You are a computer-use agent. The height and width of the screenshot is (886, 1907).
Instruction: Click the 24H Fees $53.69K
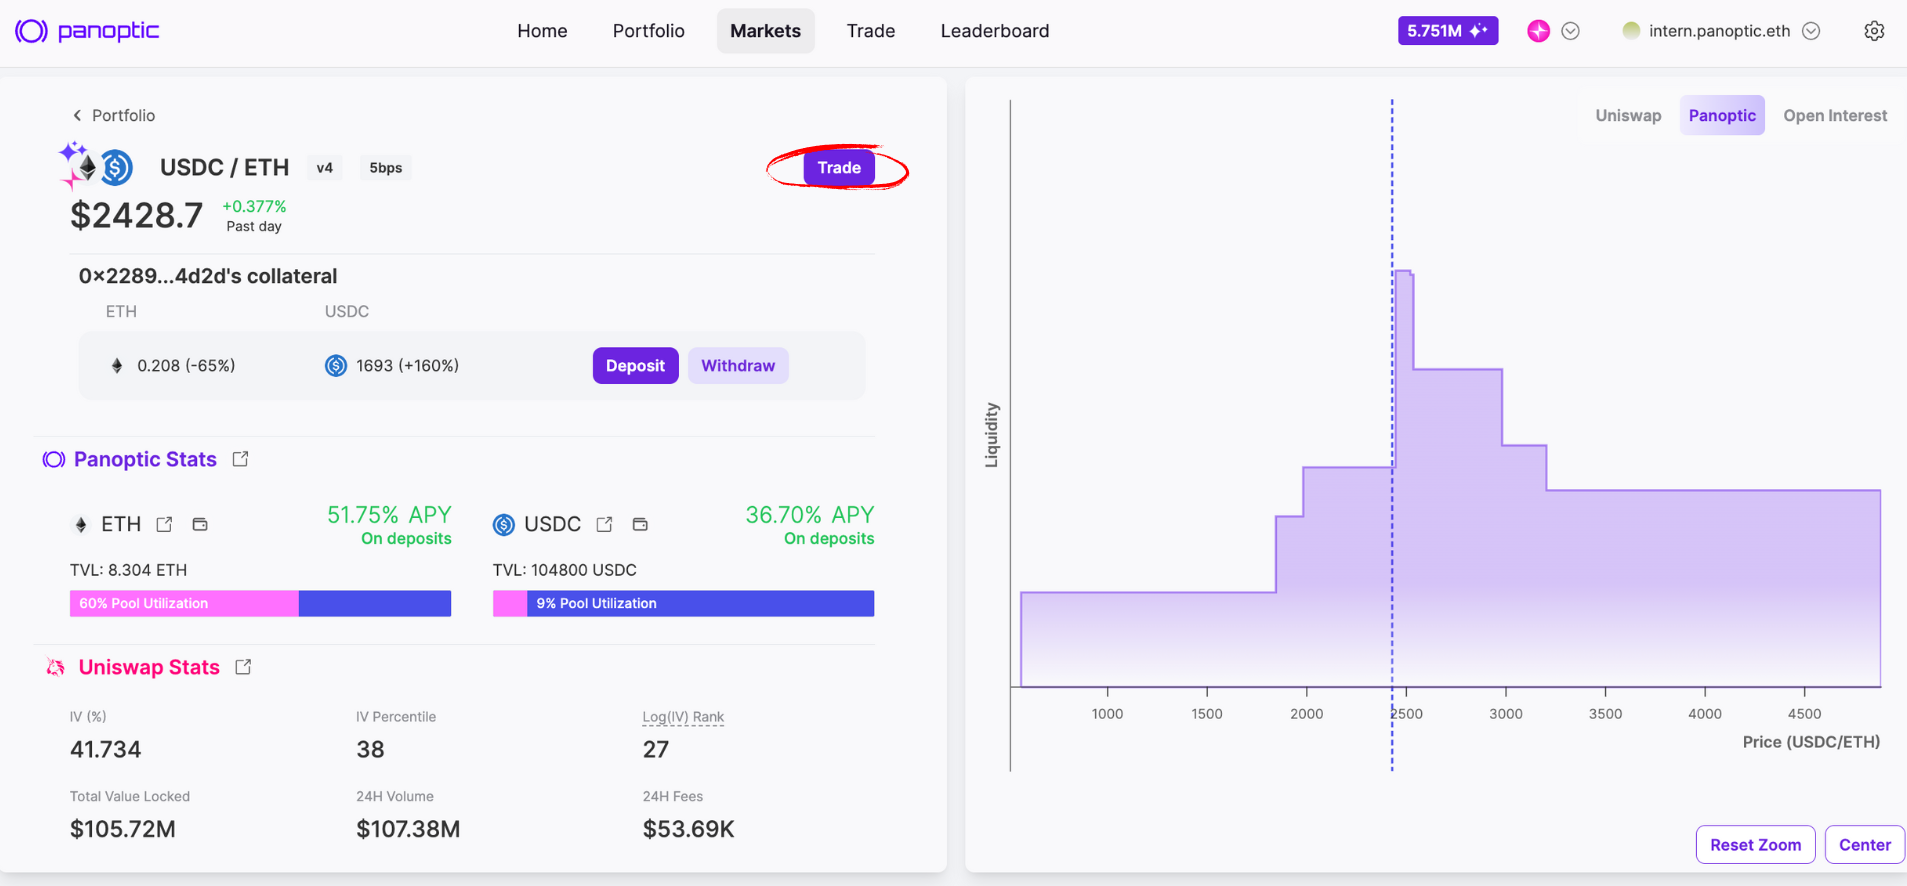click(x=689, y=830)
